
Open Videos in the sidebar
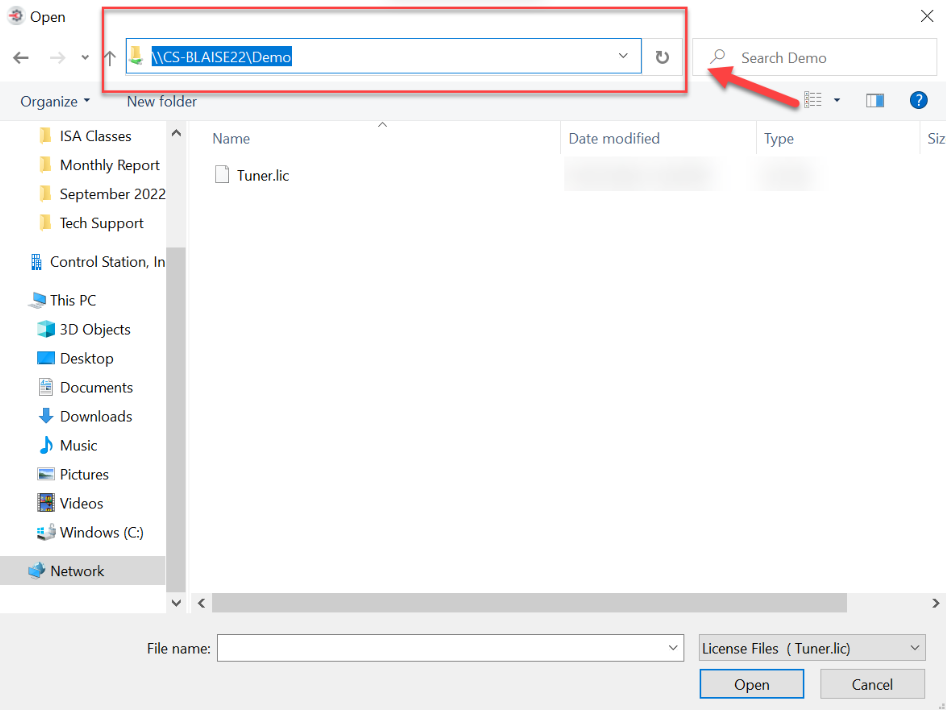point(81,503)
